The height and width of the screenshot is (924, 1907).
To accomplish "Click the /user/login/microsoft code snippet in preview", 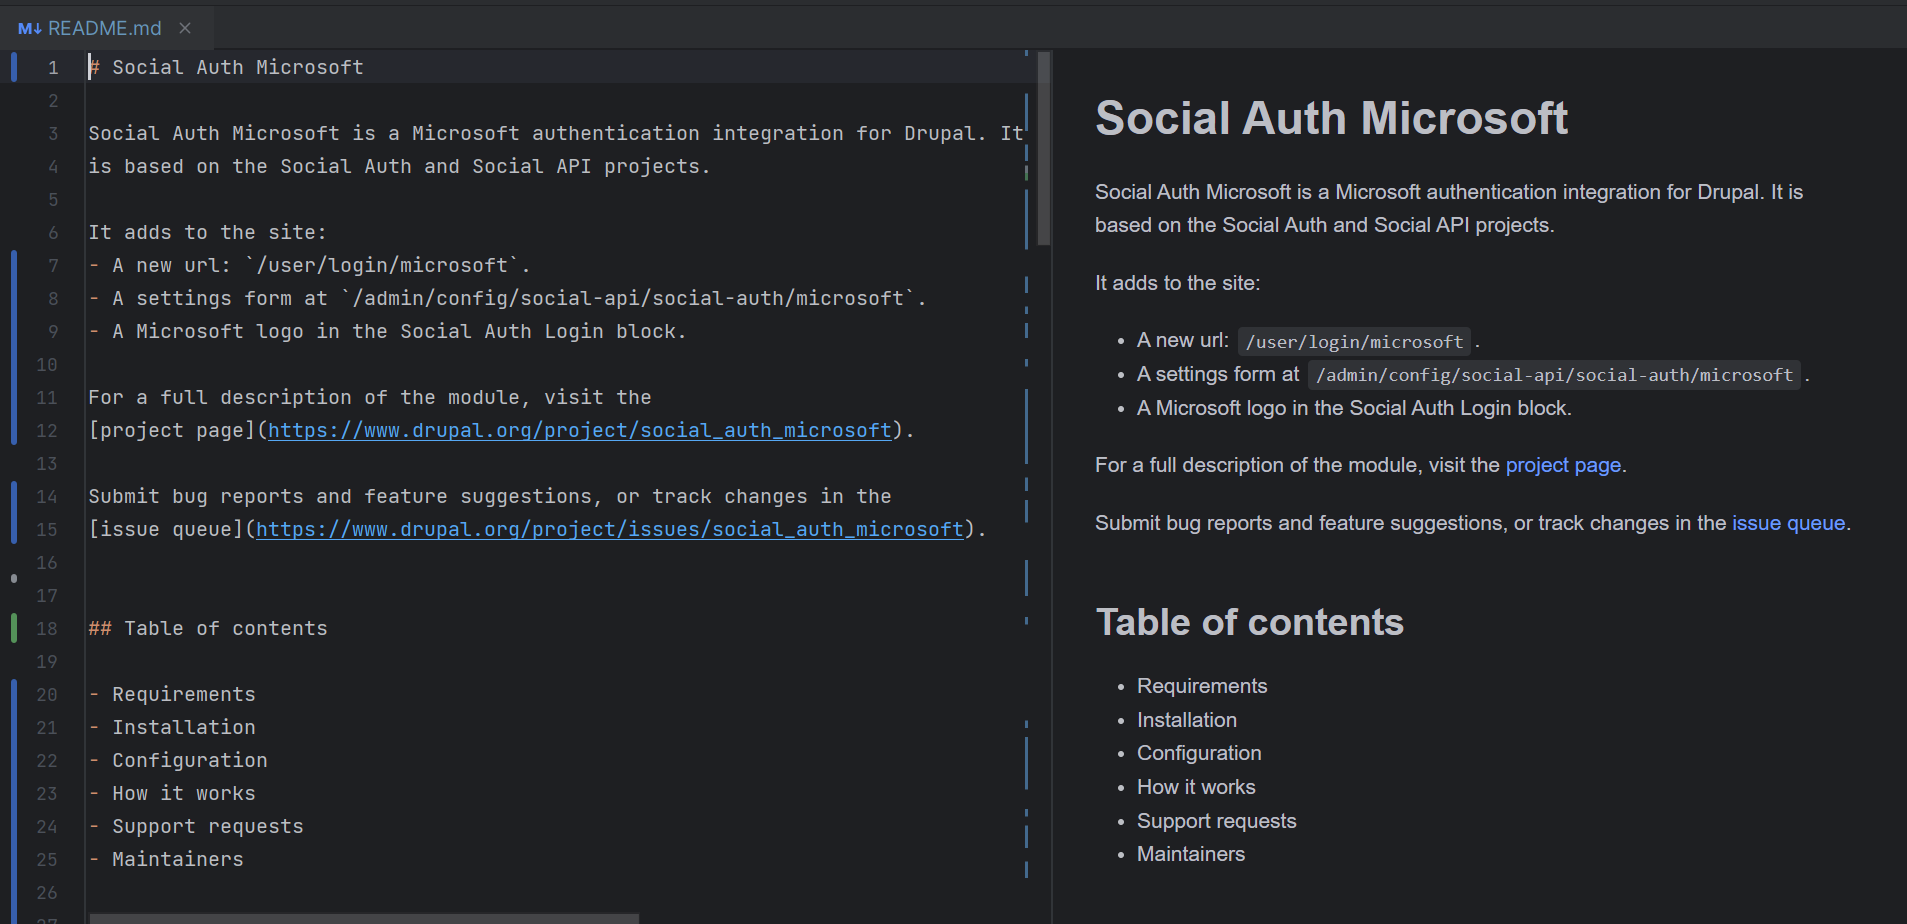I will click(1353, 342).
